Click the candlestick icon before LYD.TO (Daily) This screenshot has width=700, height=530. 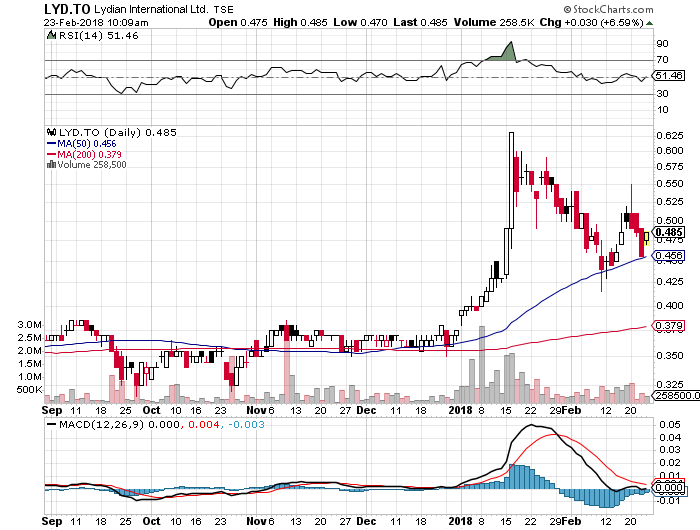(x=52, y=132)
